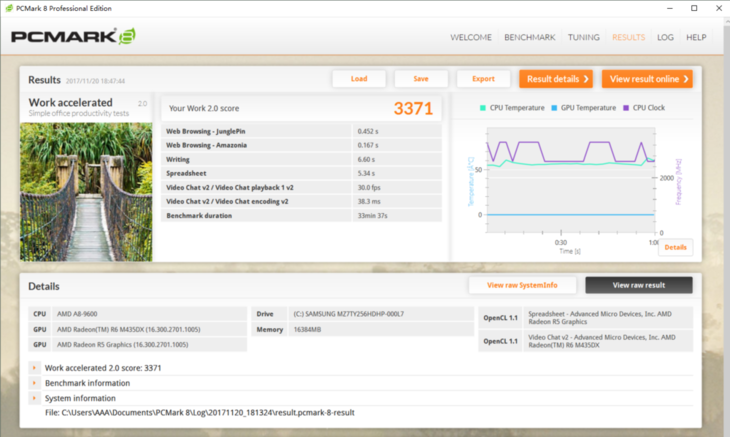Viewport: 730px width, 437px height.
Task: Expand the System information section
Action: [36, 398]
